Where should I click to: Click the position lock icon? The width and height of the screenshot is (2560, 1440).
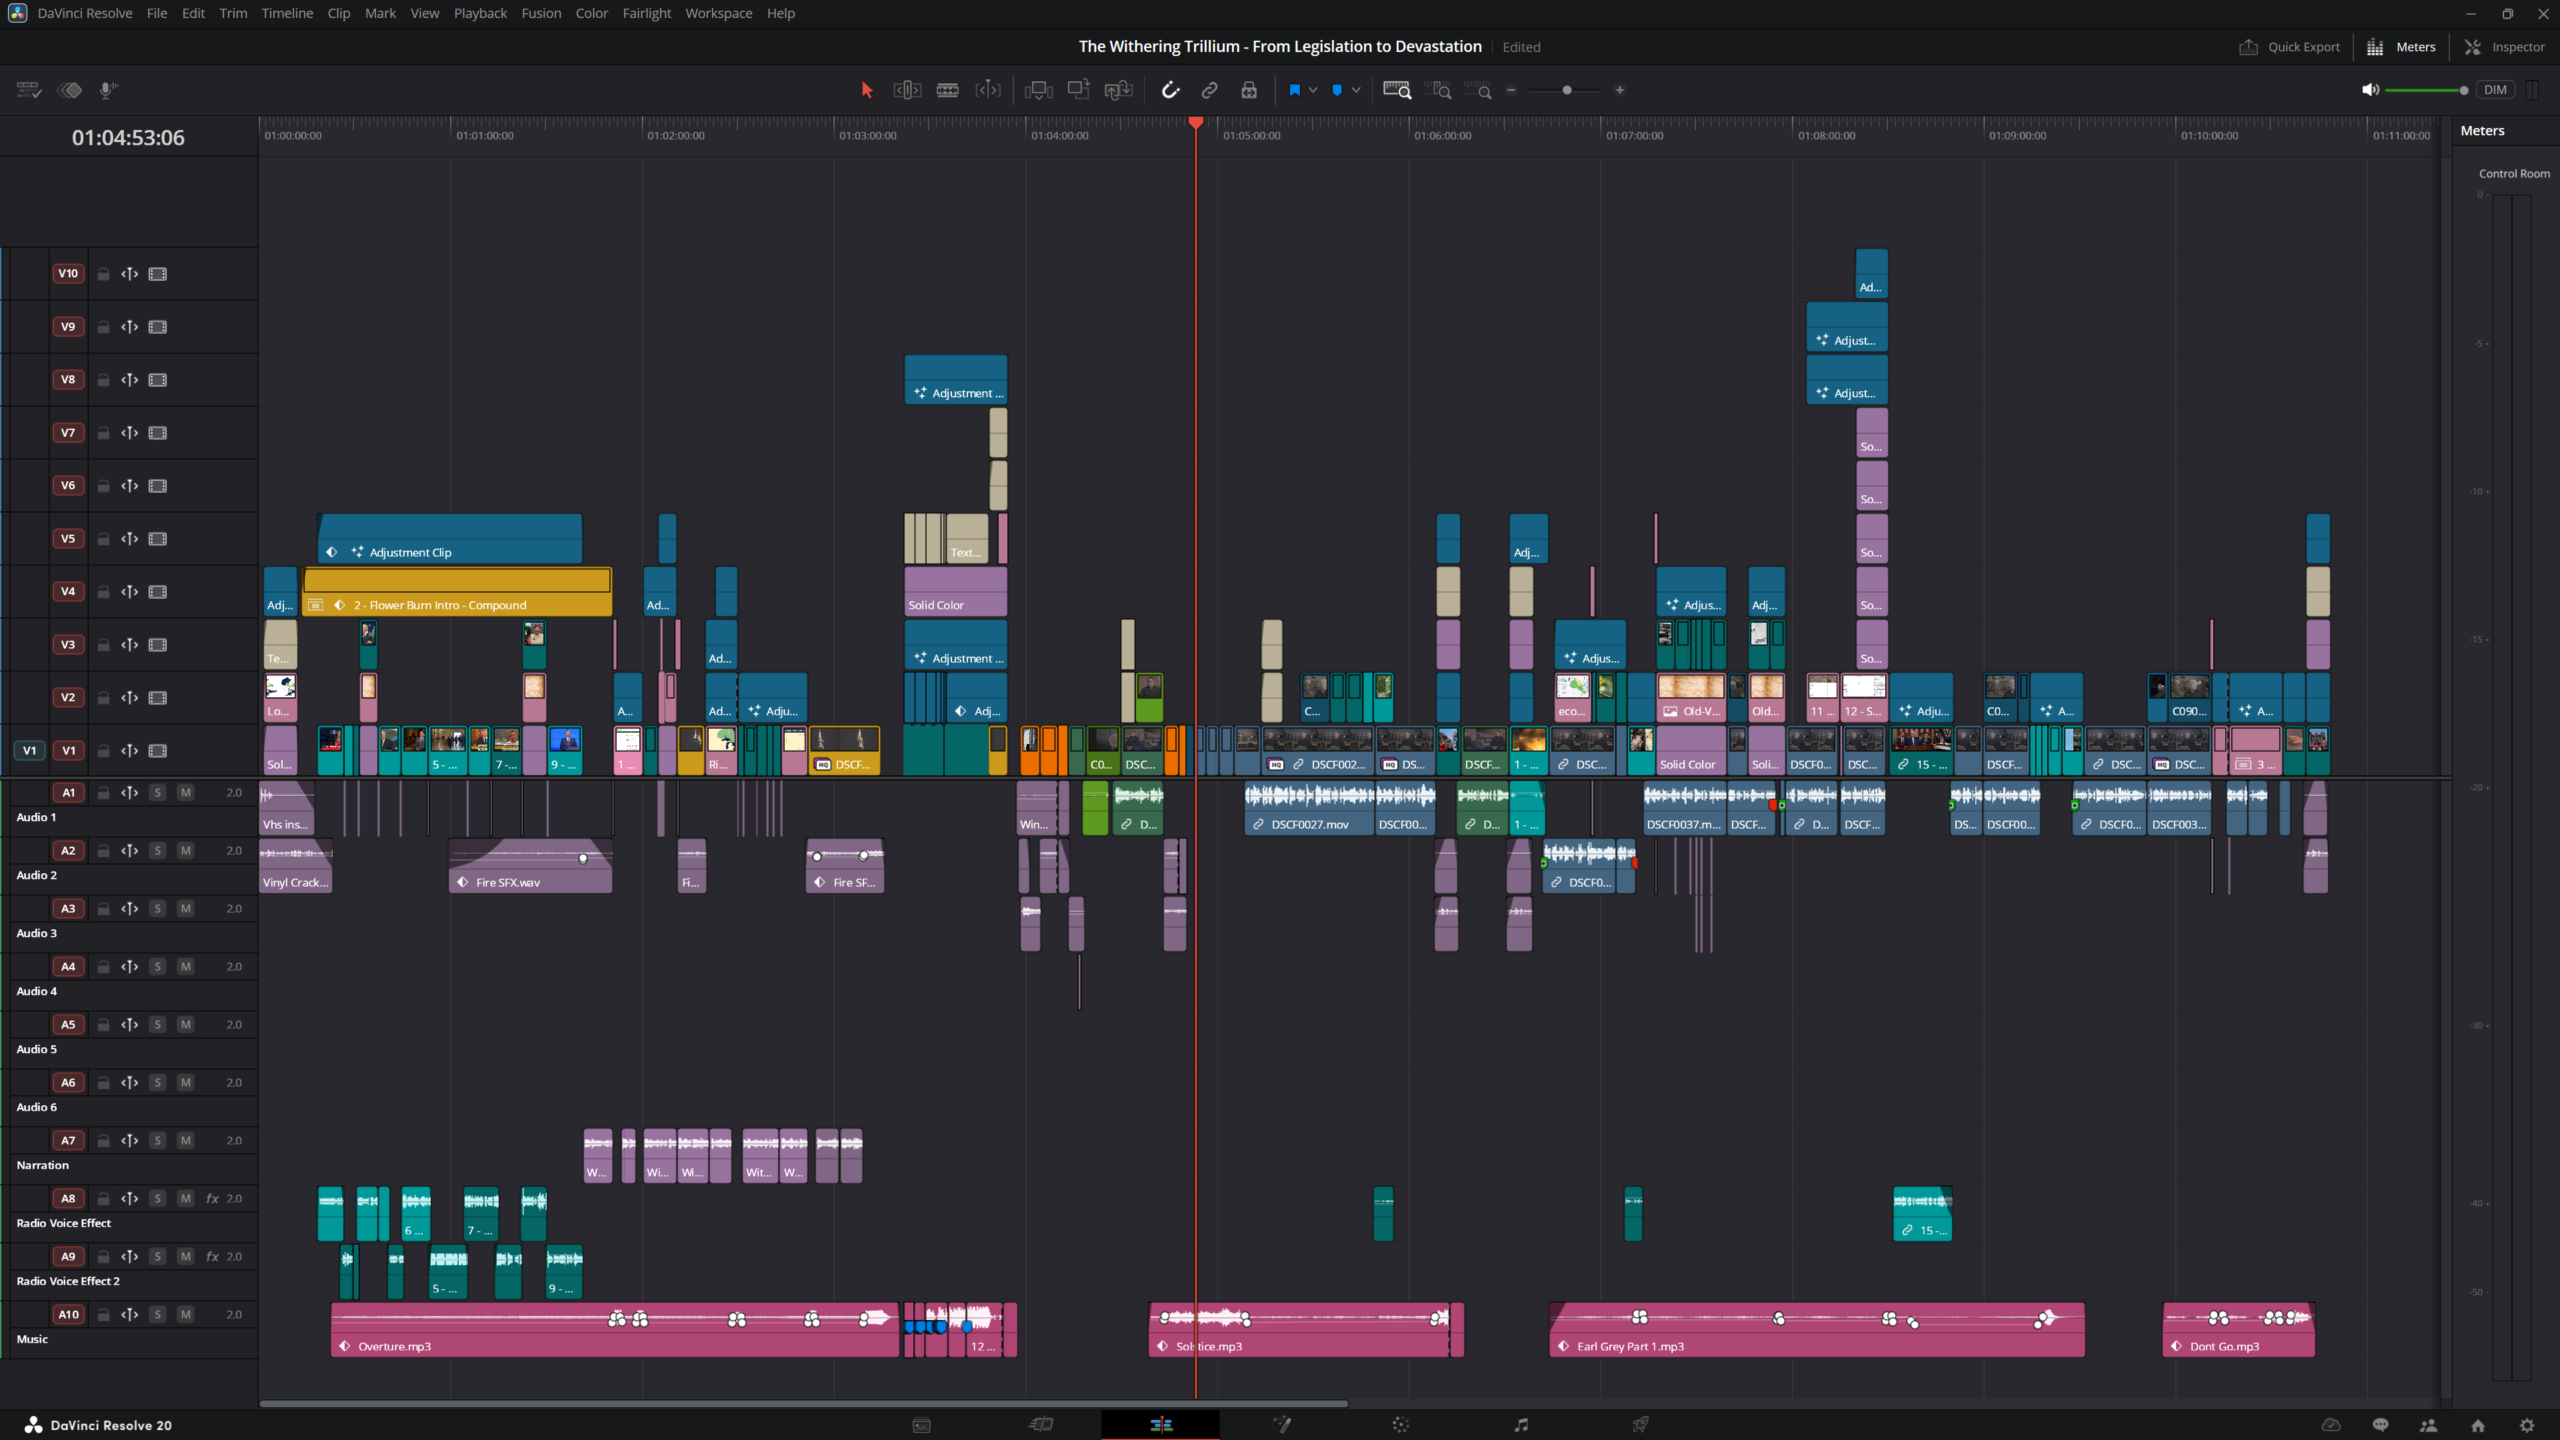(x=1249, y=90)
